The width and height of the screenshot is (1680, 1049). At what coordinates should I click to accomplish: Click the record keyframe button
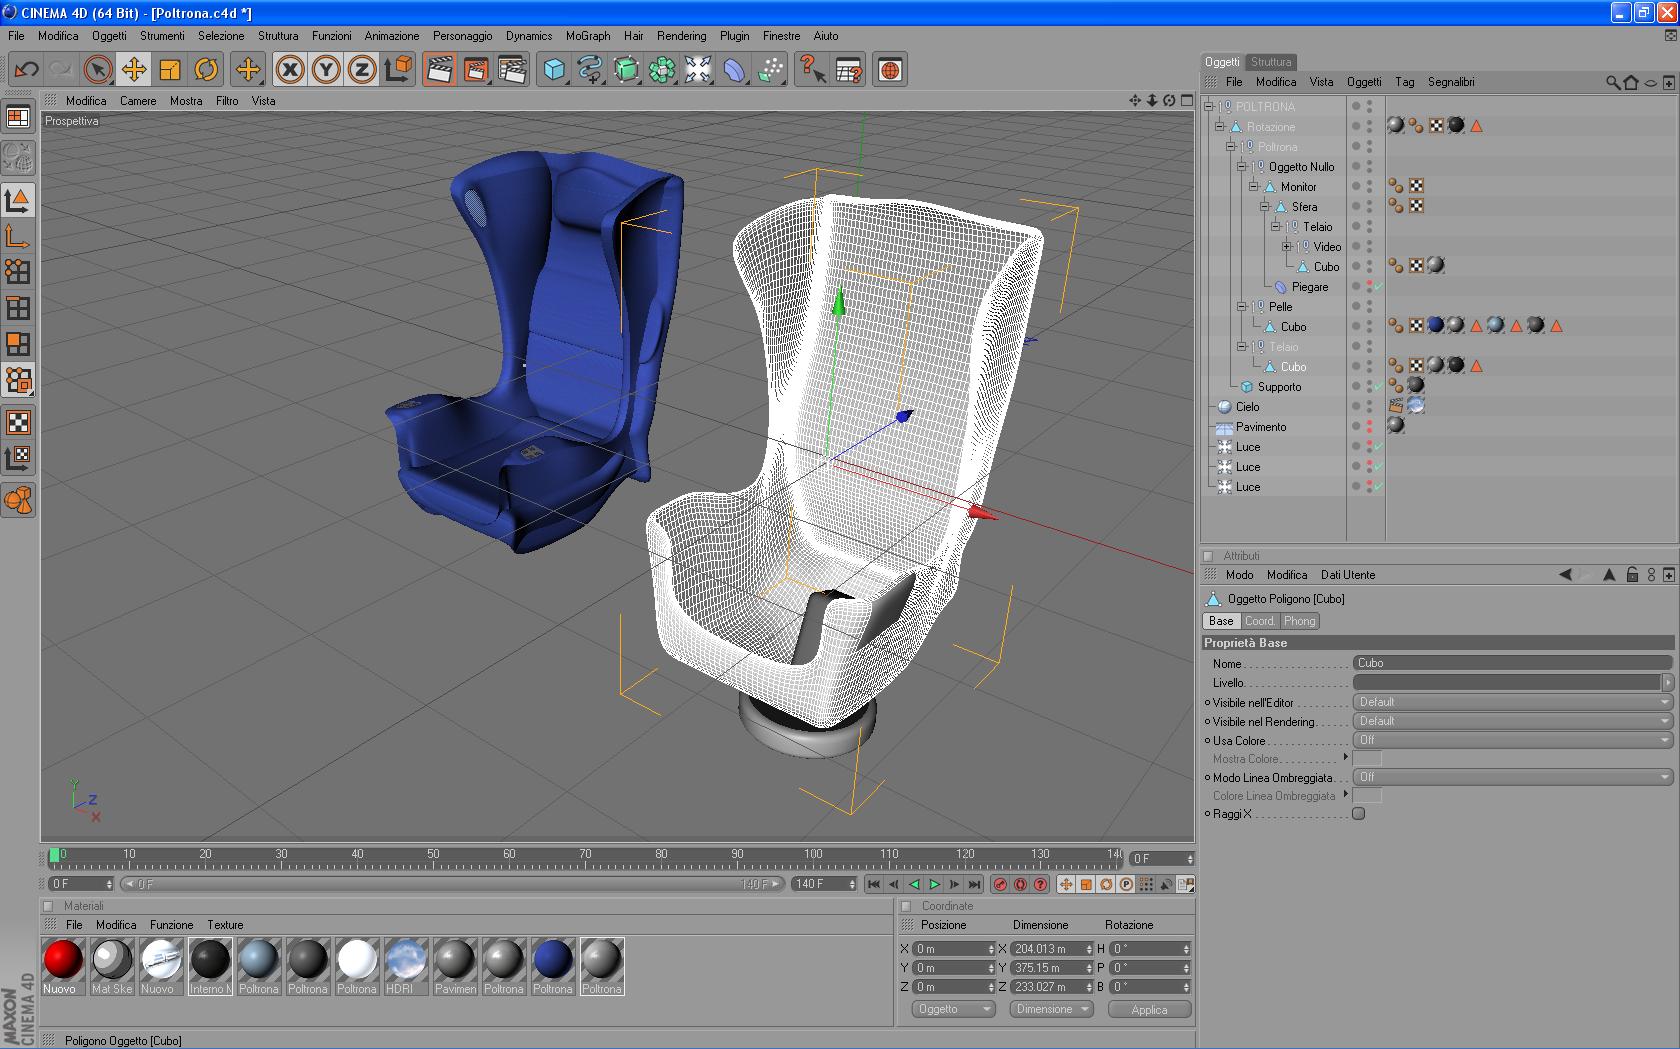click(x=1000, y=884)
